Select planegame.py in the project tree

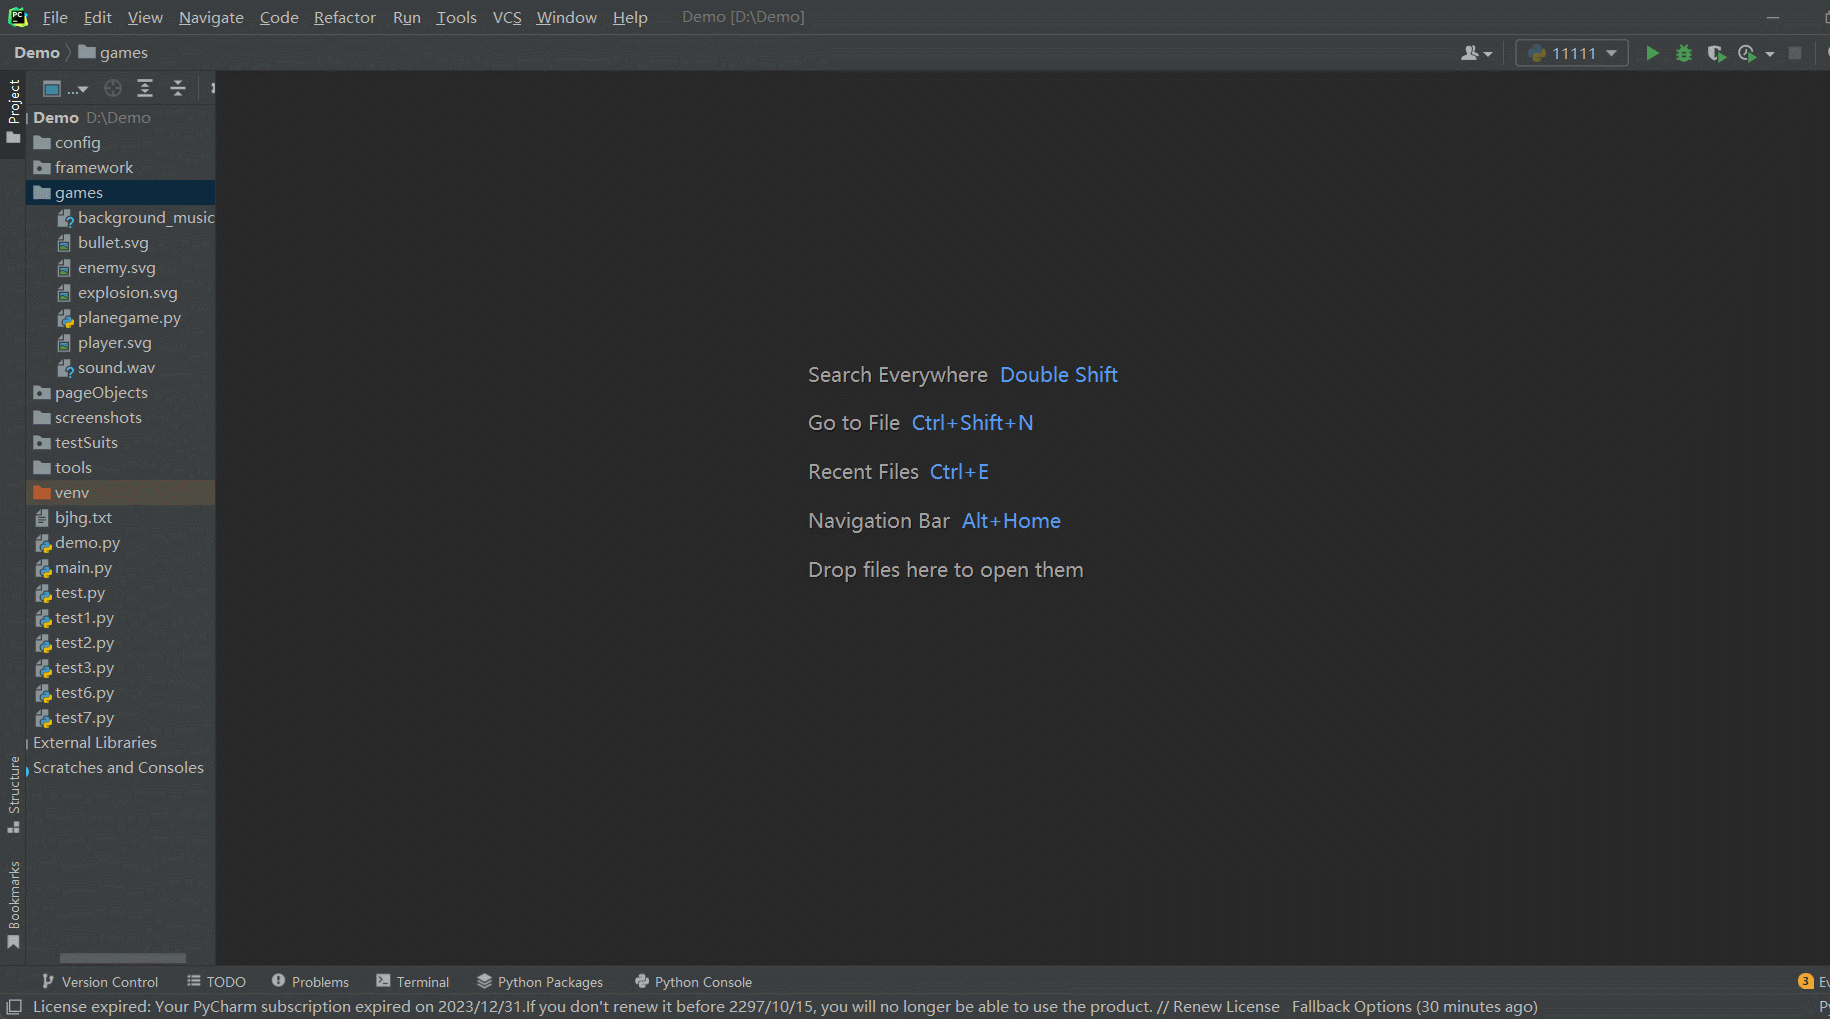point(129,318)
